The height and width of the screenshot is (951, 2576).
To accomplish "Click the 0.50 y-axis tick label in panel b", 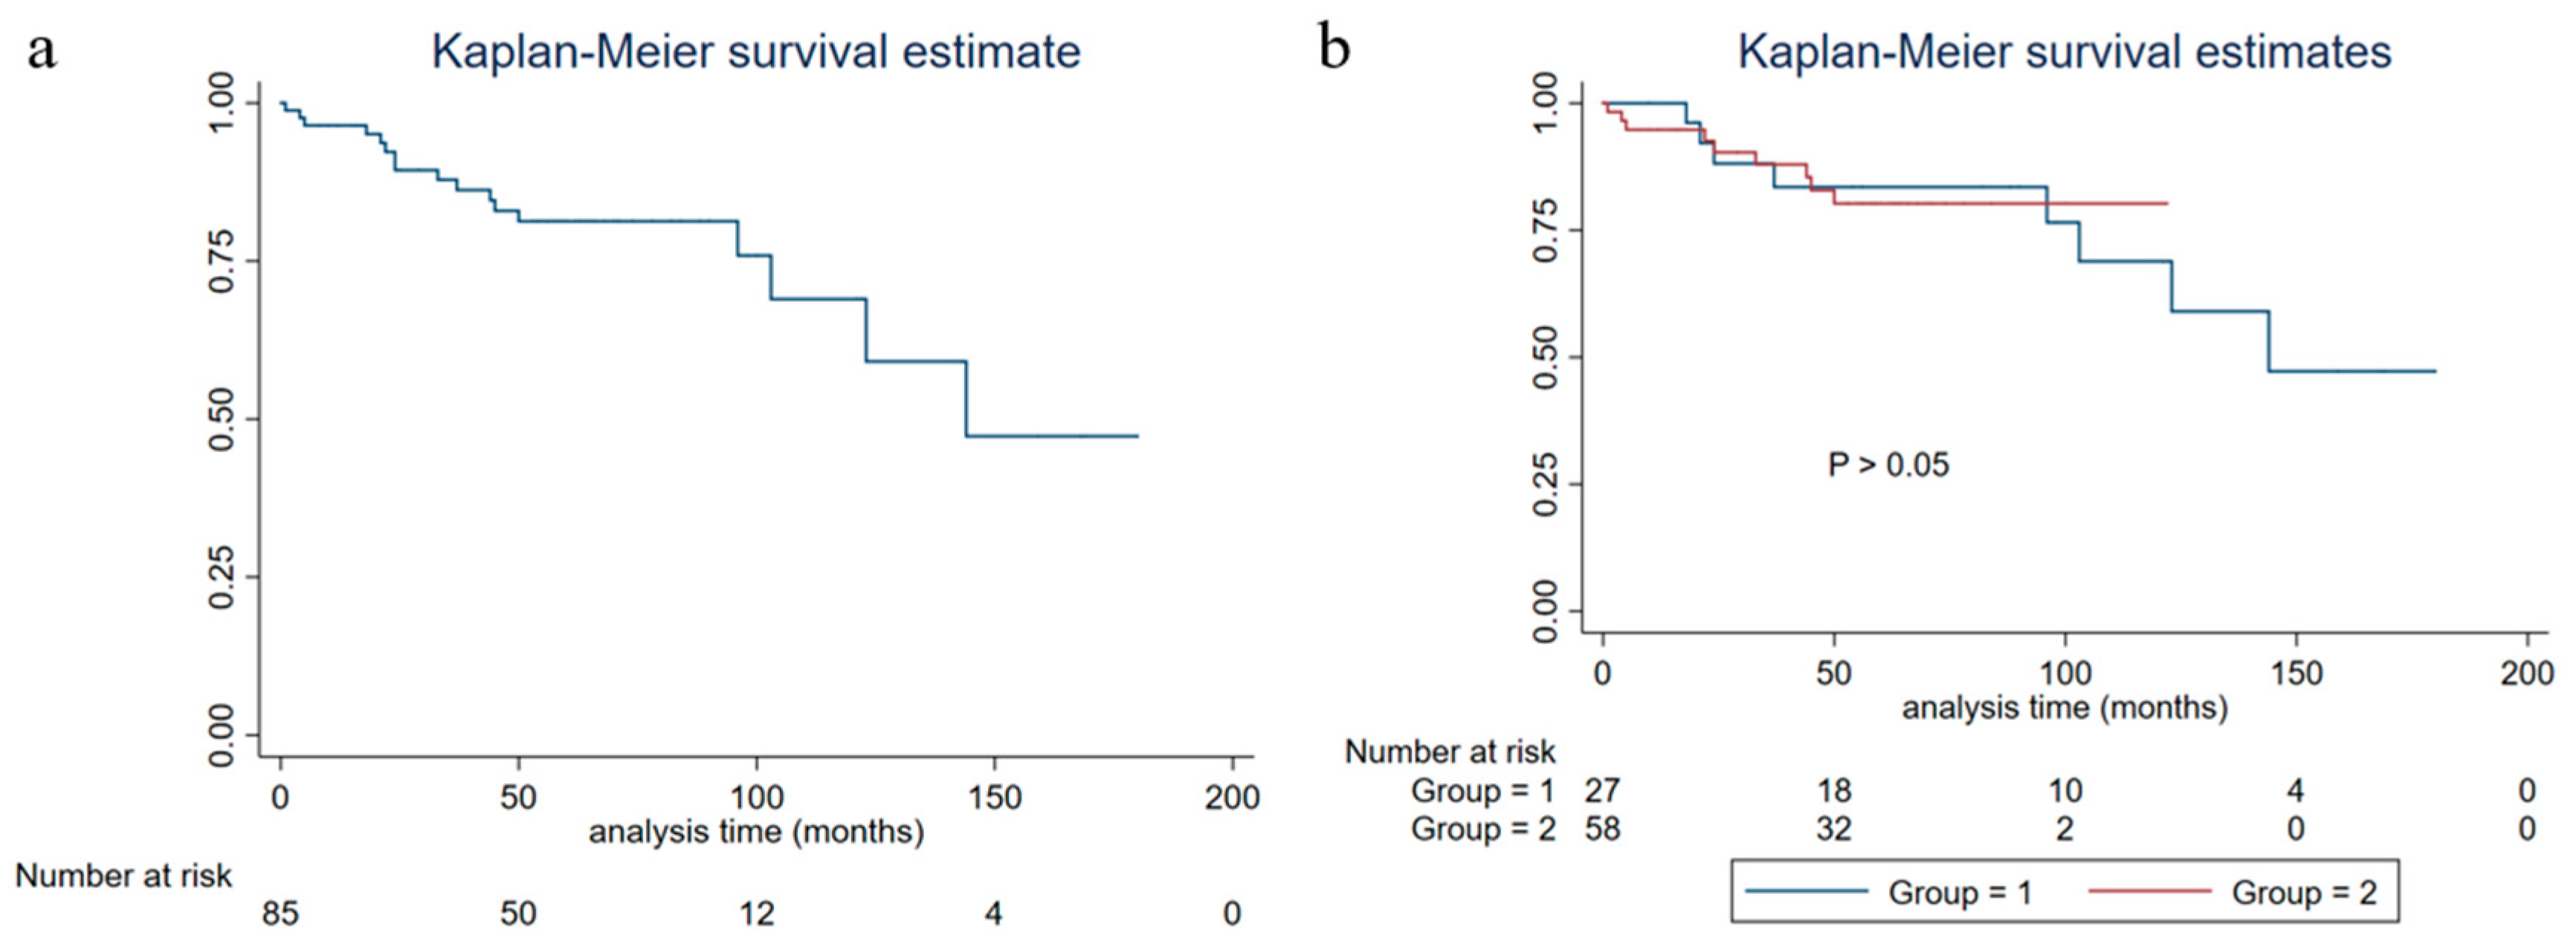I will pyautogui.click(x=1545, y=358).
